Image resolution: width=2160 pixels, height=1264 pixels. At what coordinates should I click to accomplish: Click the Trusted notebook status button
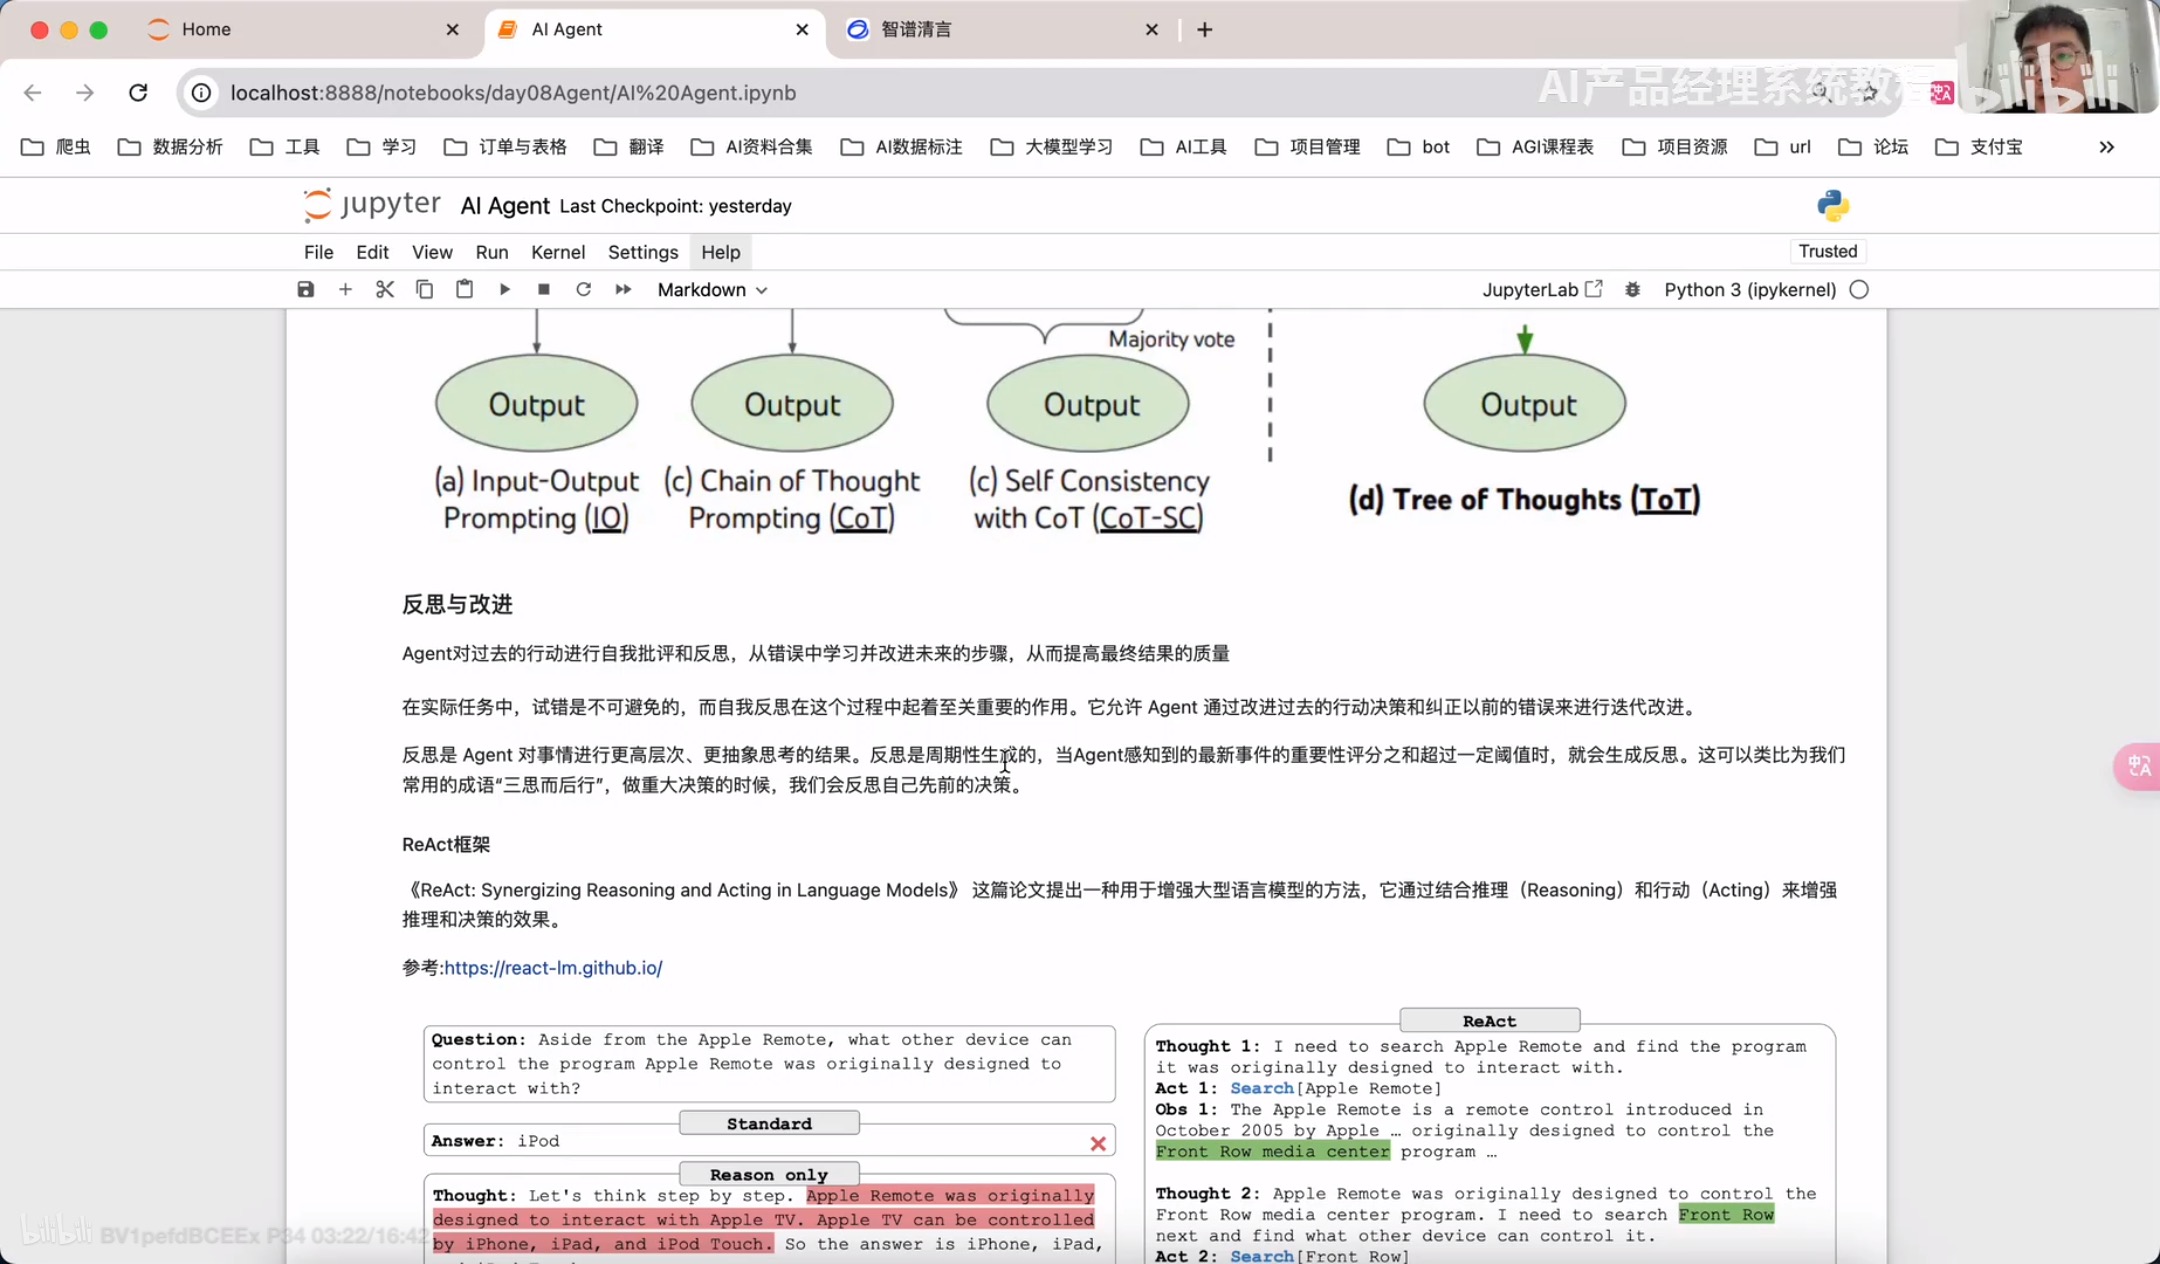[x=1827, y=251]
